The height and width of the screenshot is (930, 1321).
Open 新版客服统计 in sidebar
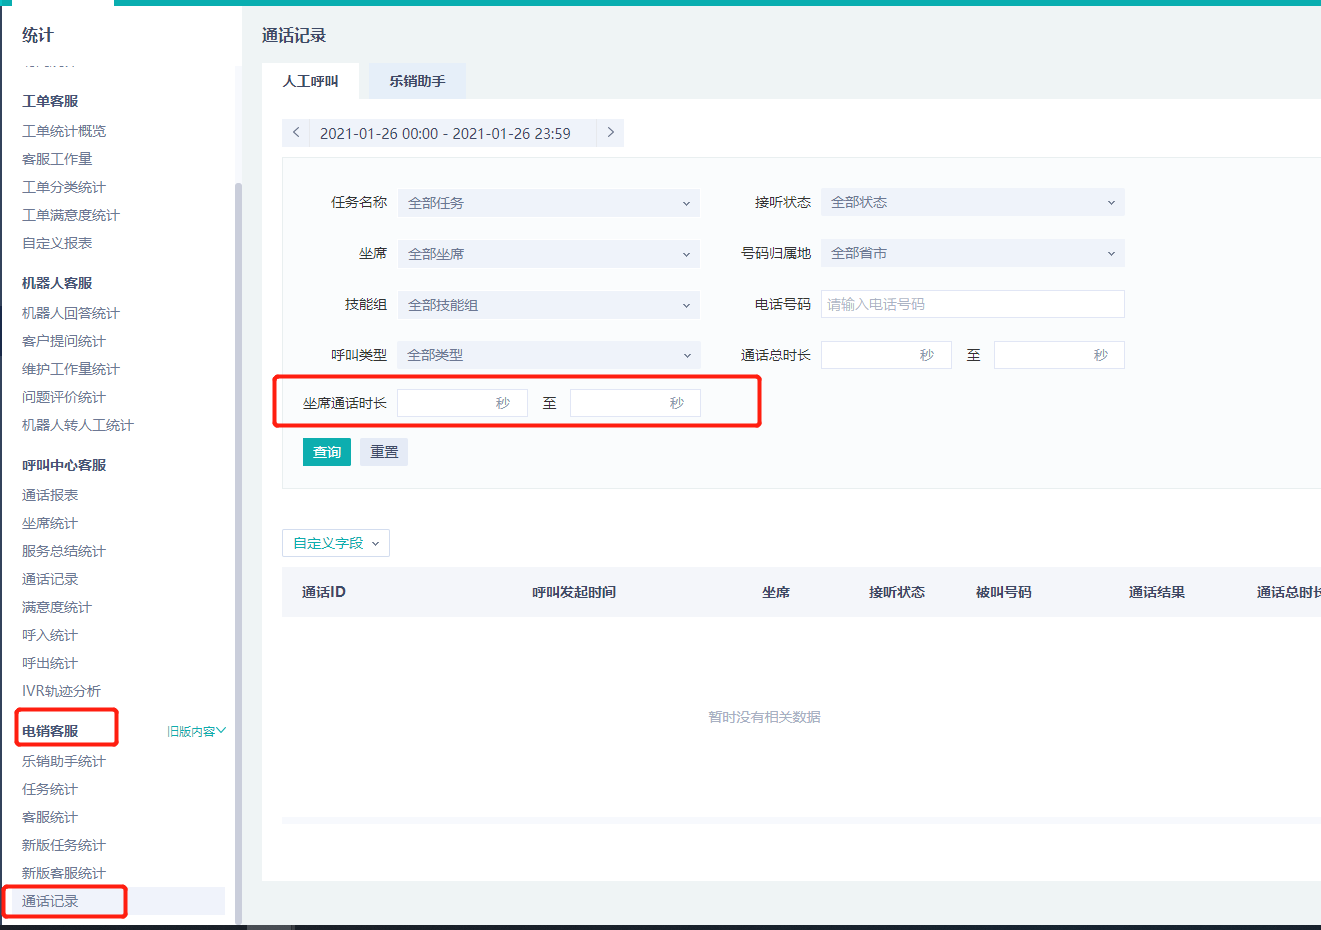pyautogui.click(x=64, y=873)
